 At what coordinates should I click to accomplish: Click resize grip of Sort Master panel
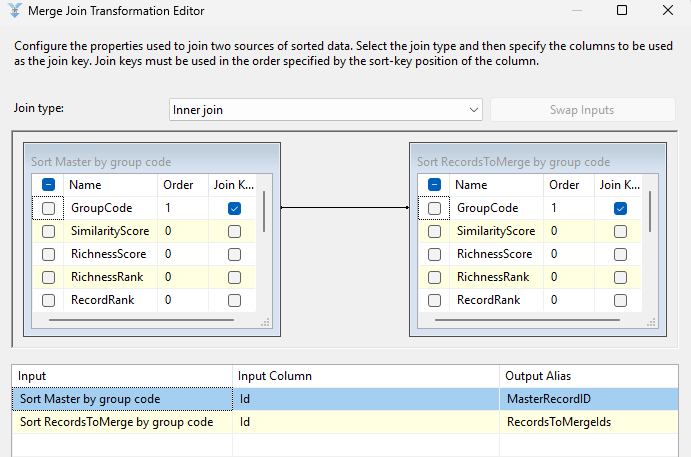(265, 322)
